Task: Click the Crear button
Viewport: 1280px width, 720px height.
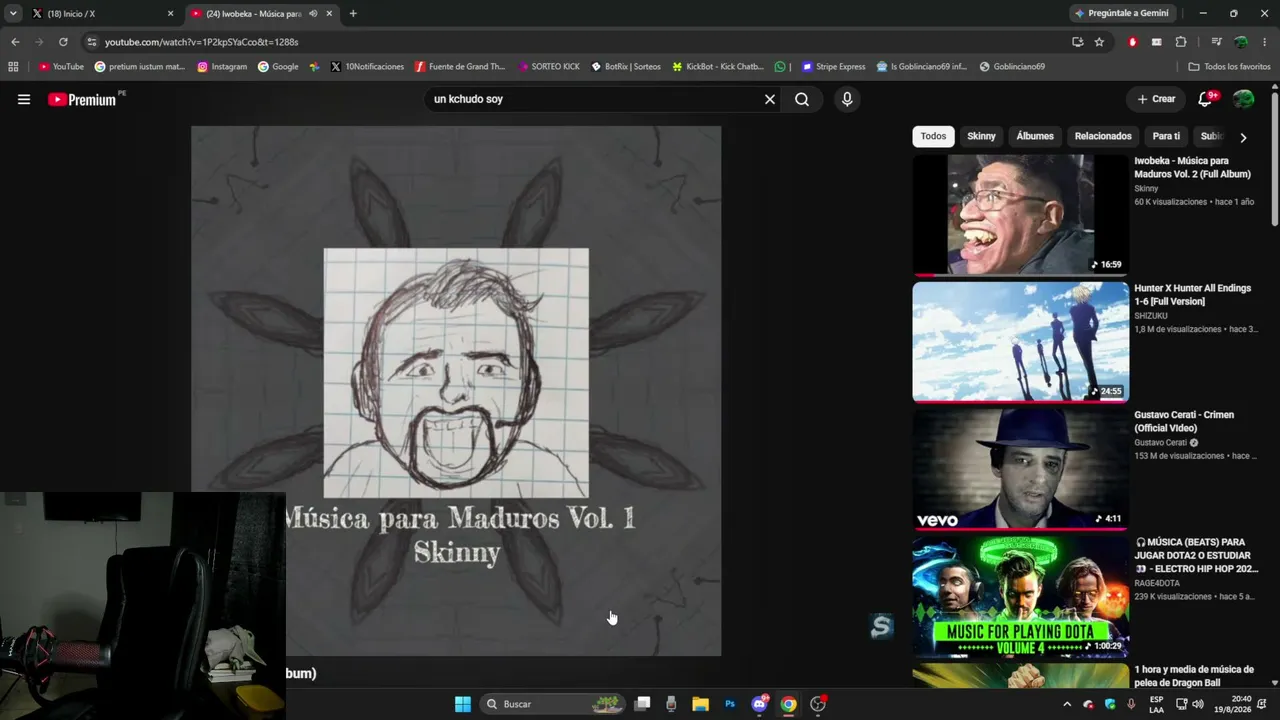Action: (1156, 99)
